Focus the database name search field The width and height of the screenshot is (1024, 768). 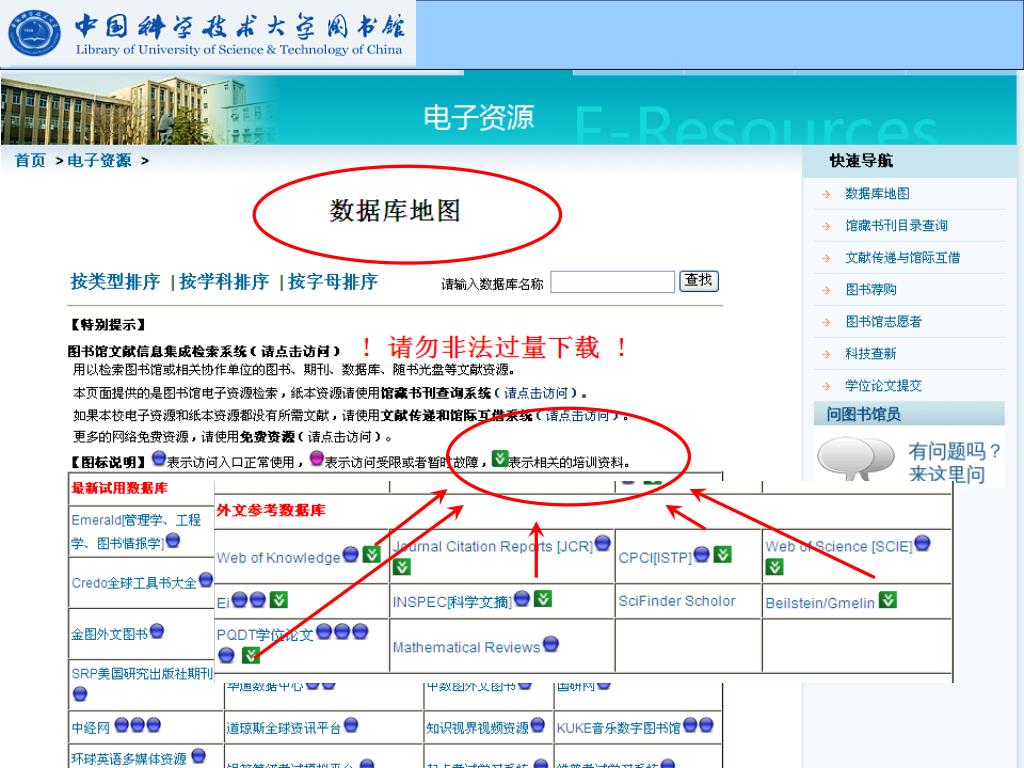click(612, 282)
